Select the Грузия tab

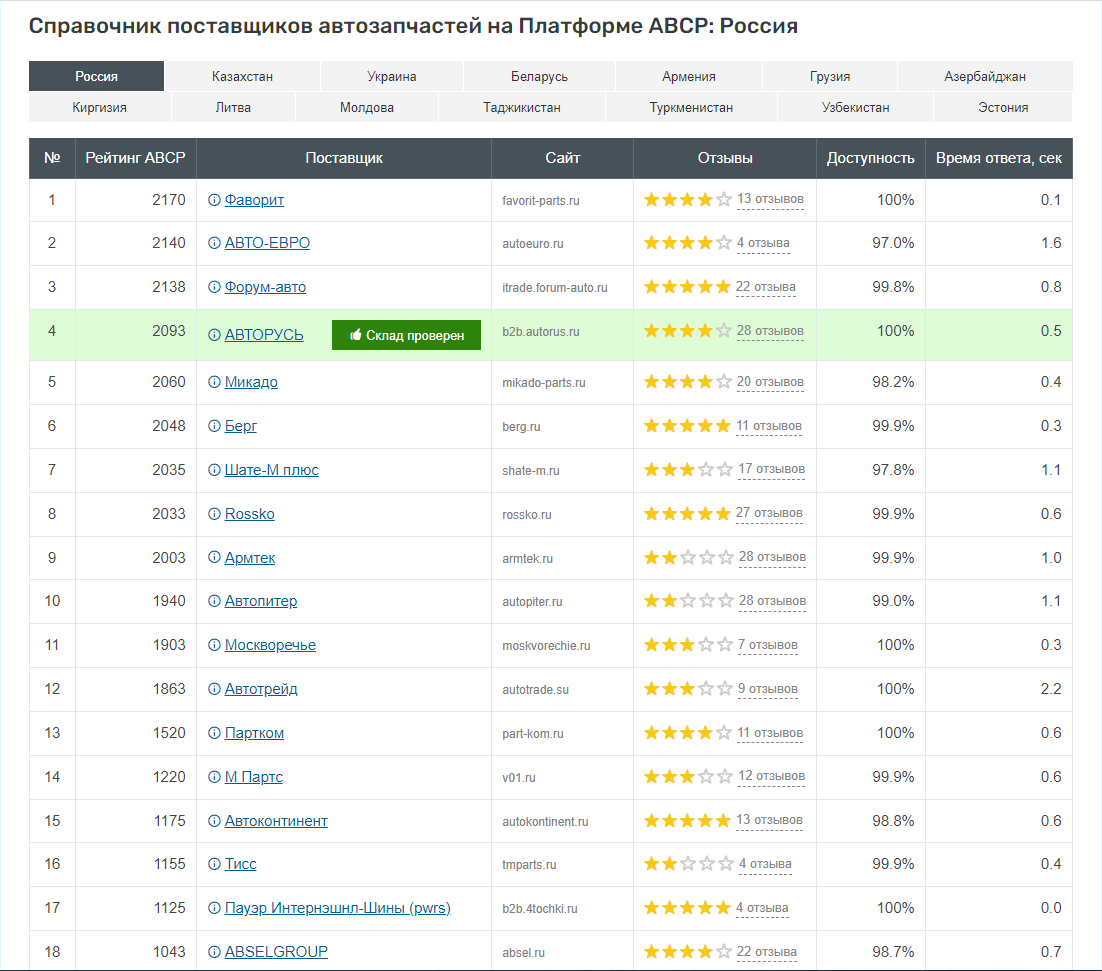(830, 76)
